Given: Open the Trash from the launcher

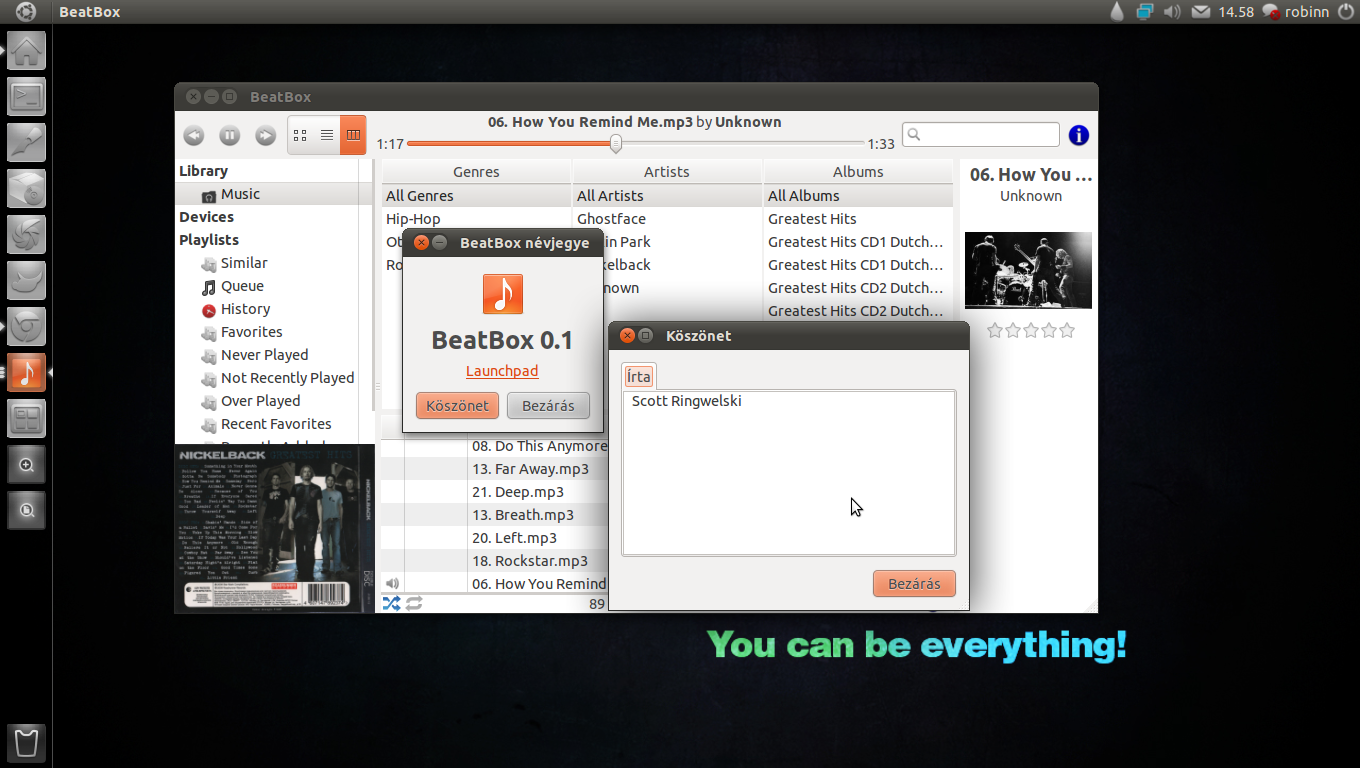Looking at the screenshot, I should coord(26,743).
